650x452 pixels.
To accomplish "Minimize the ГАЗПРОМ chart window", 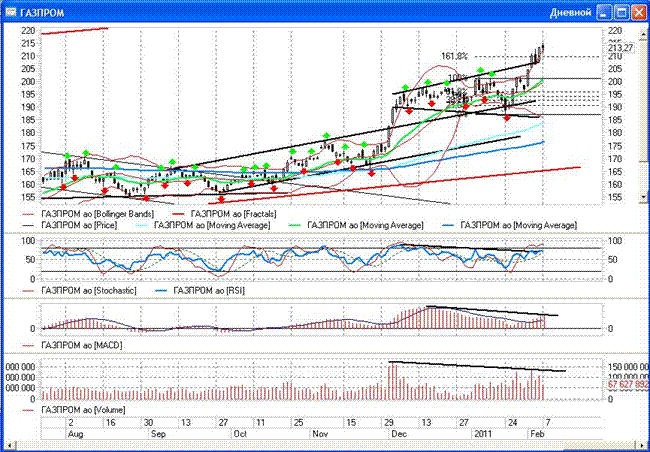I will [604, 12].
